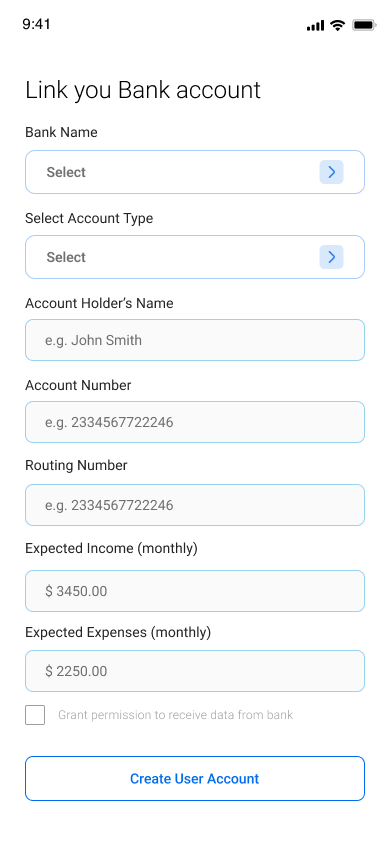Tap the 'Bank Name' field label
The height and width of the screenshot is (844, 390).
click(61, 132)
